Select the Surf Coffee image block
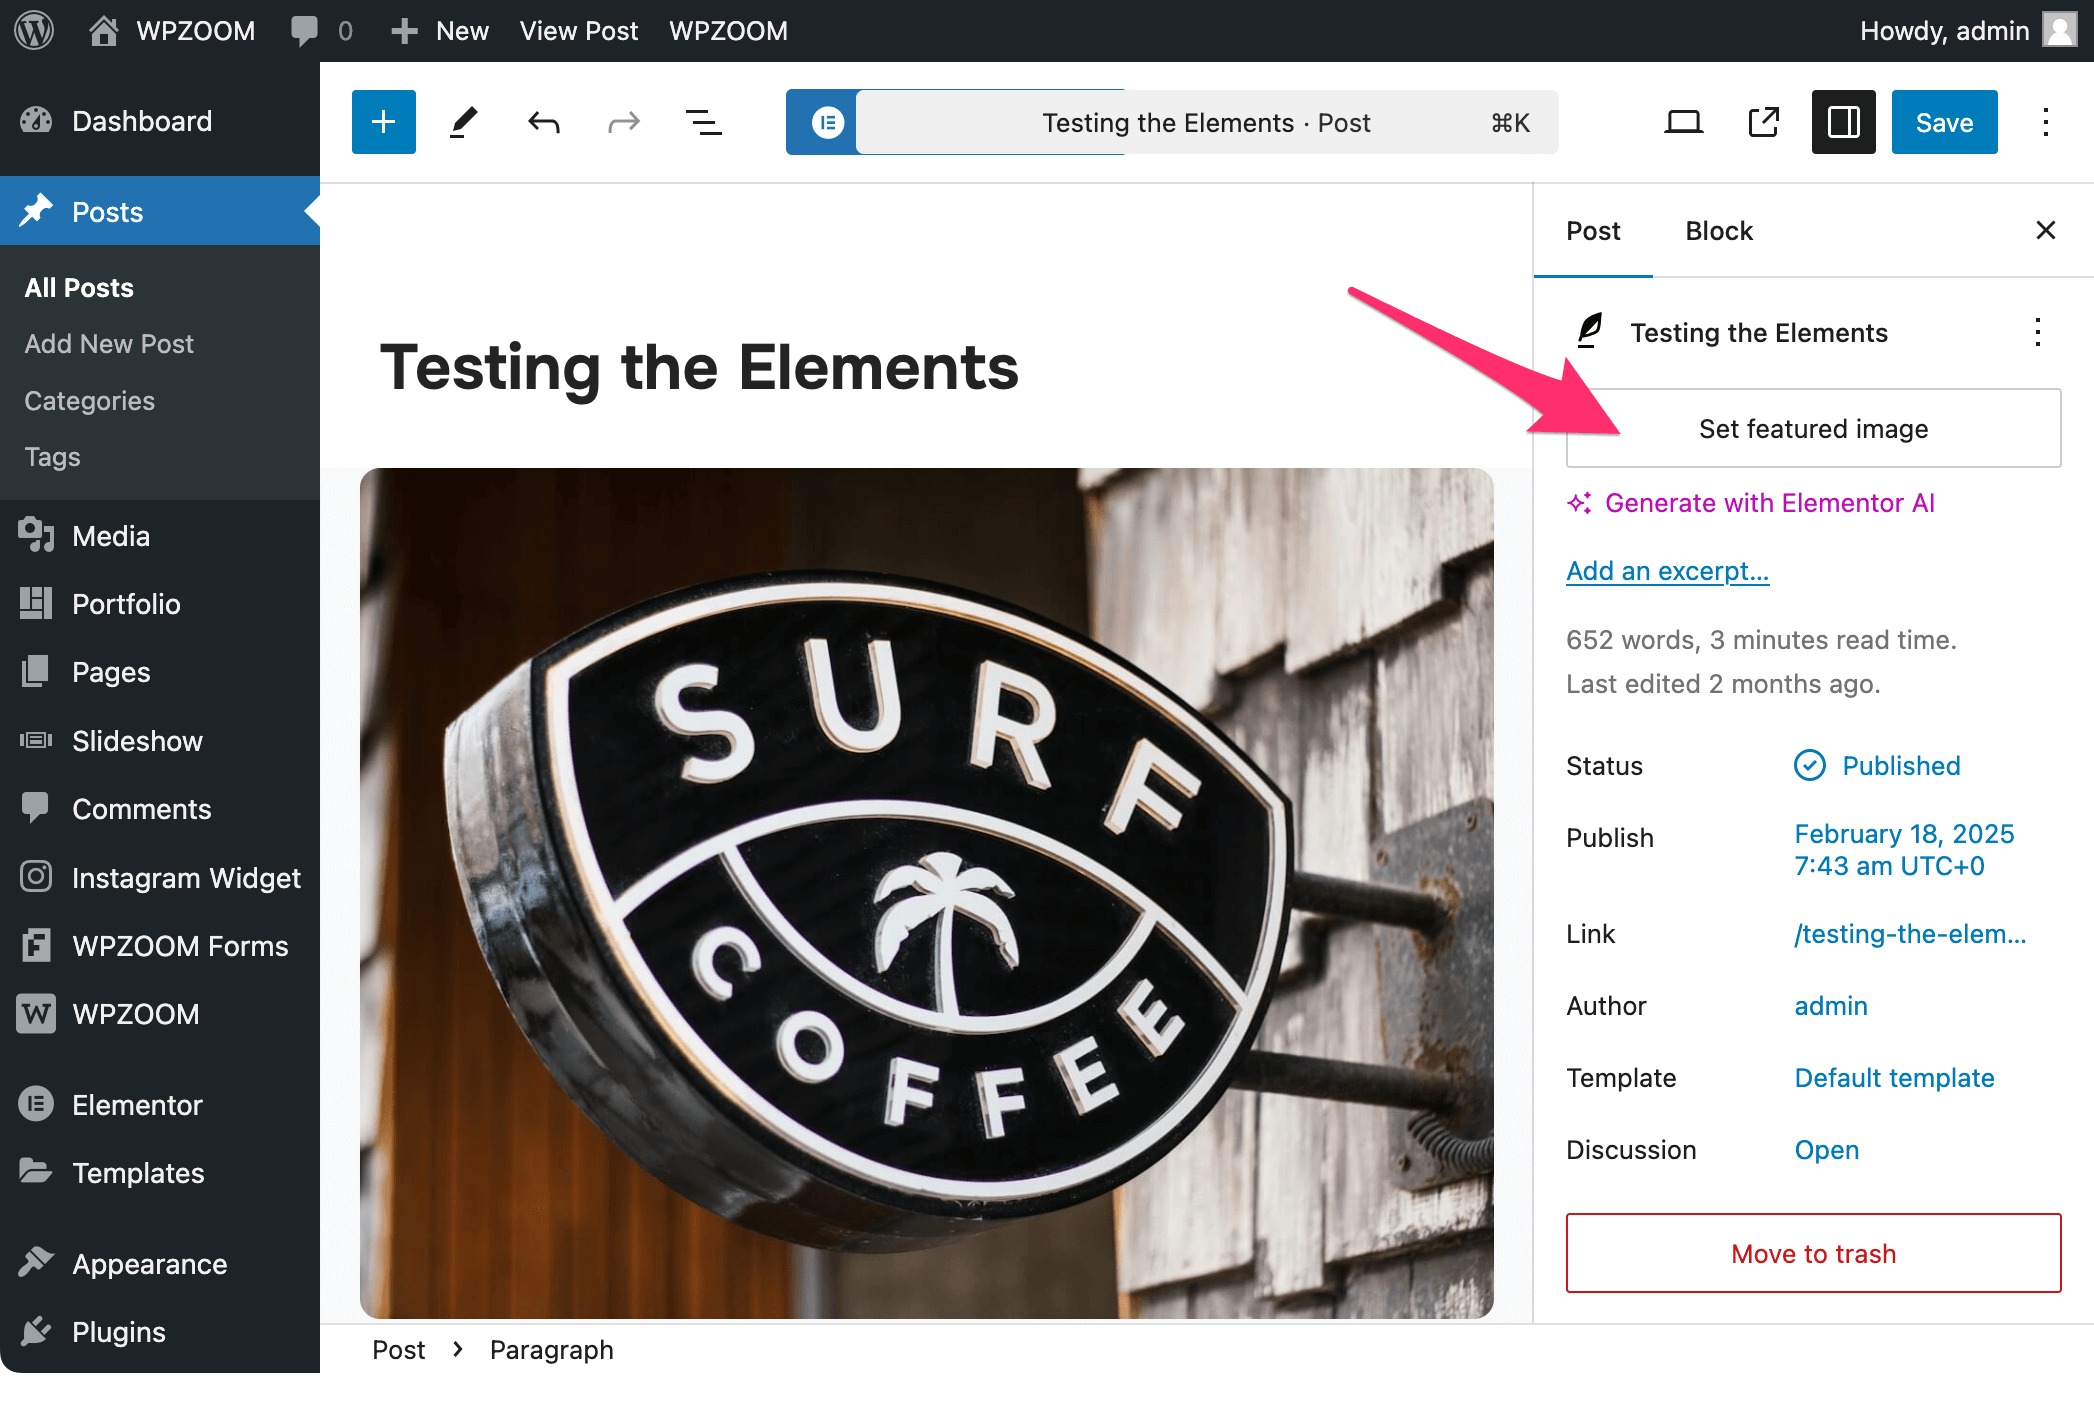The image size is (2094, 1414). (x=926, y=892)
